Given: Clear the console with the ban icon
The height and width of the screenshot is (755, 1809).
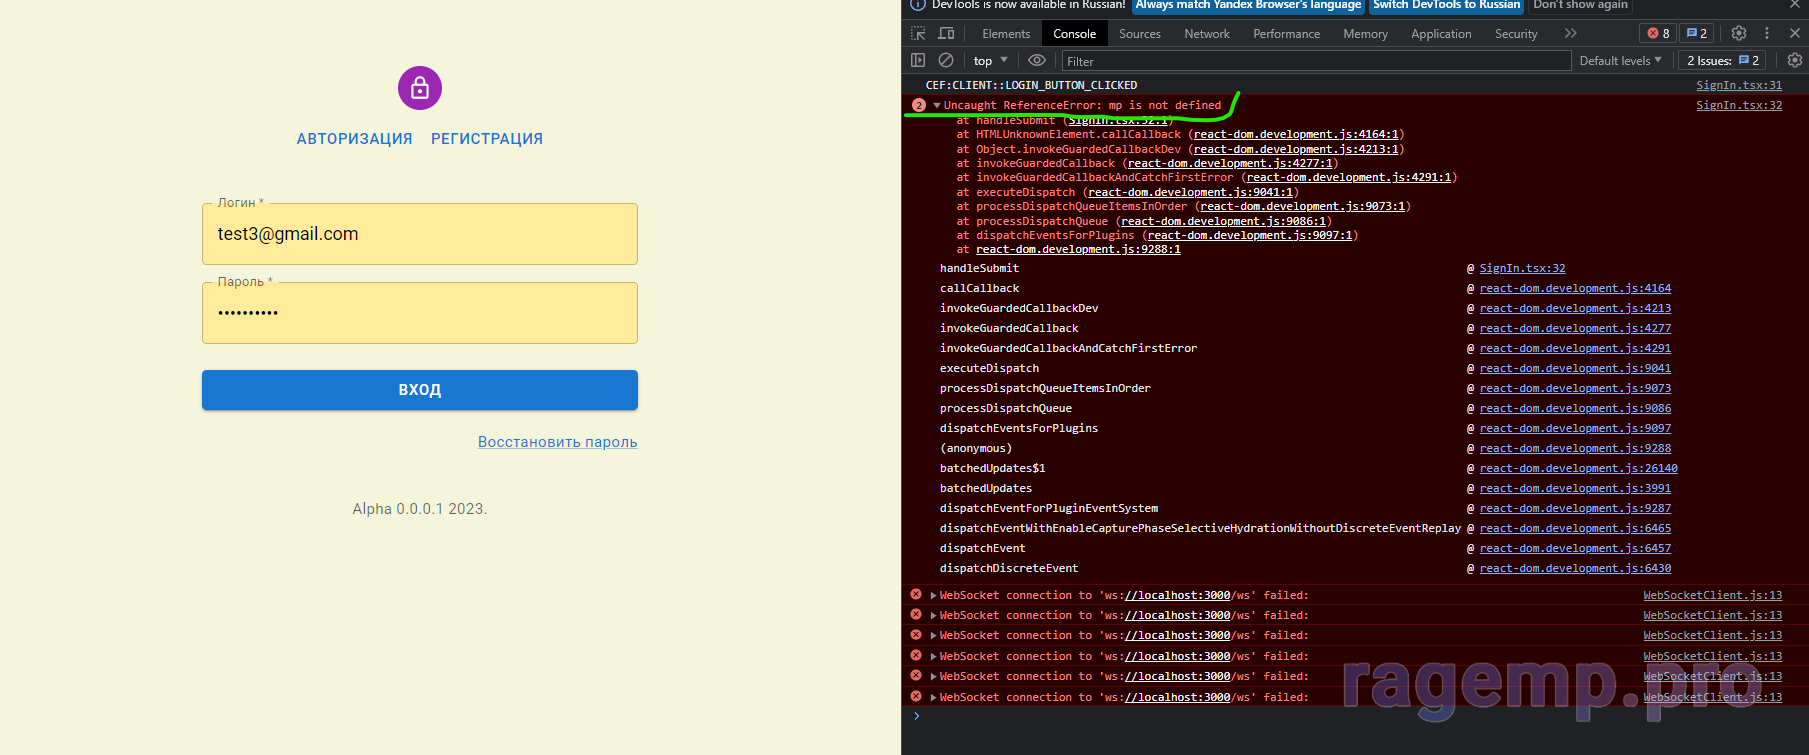Looking at the screenshot, I should 946,61.
